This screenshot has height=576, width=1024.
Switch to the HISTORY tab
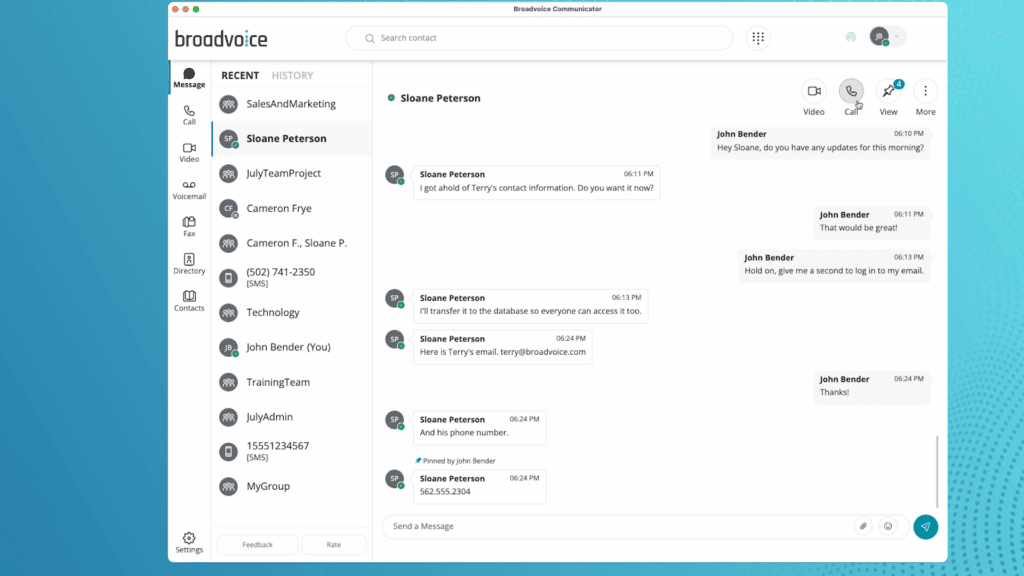coord(292,75)
